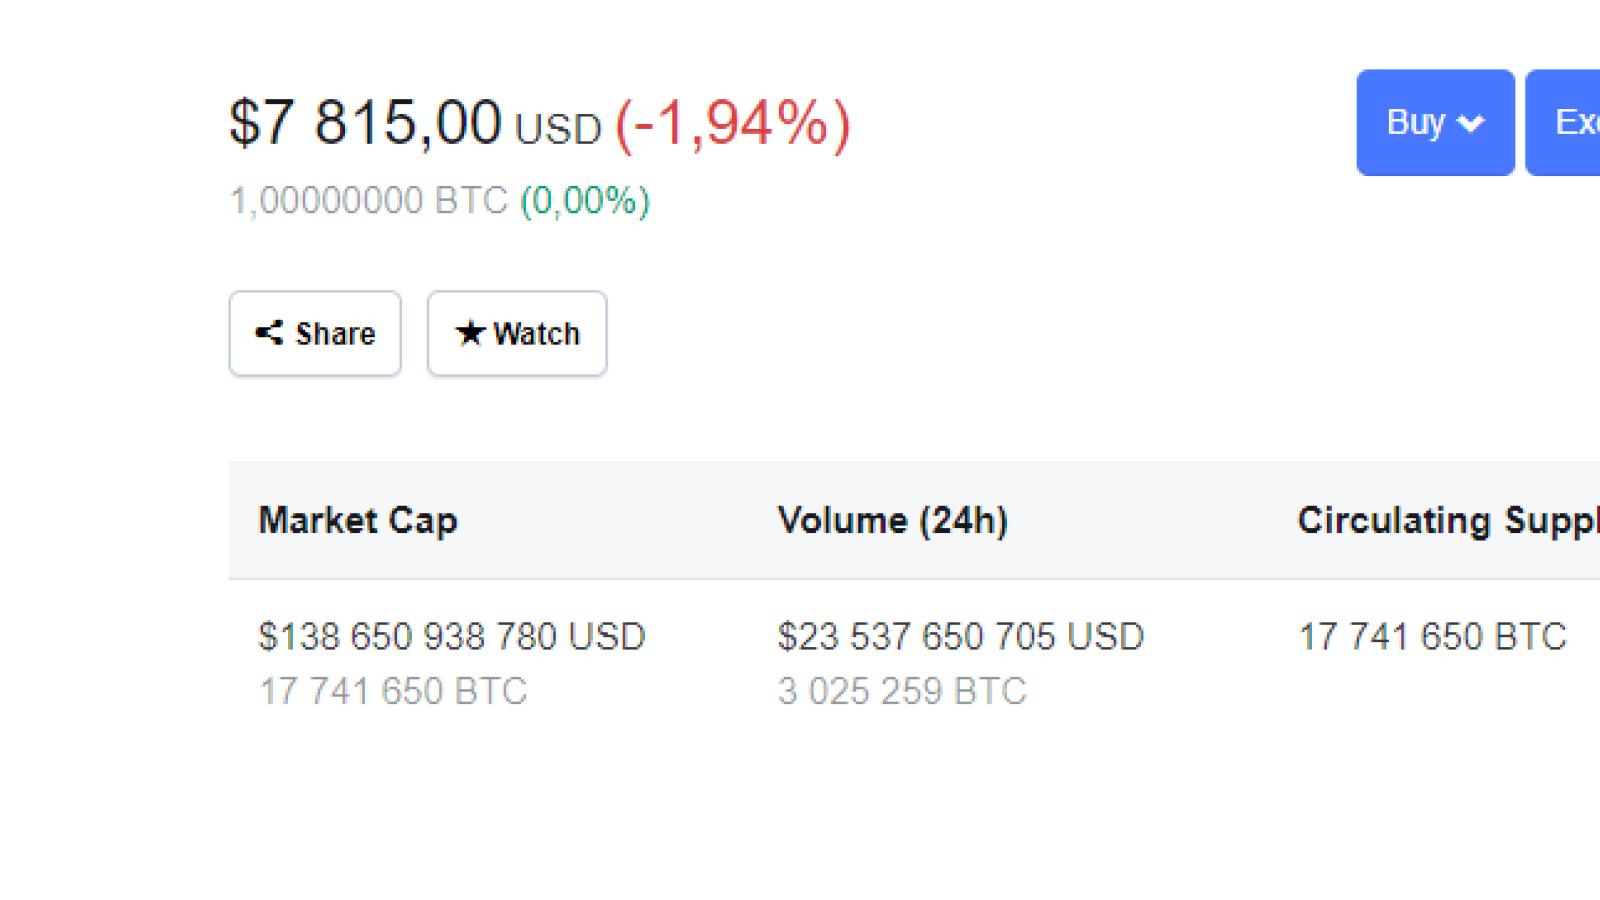The width and height of the screenshot is (1600, 900).
Task: Click the star icon in Watch button
Action: pos(470,333)
